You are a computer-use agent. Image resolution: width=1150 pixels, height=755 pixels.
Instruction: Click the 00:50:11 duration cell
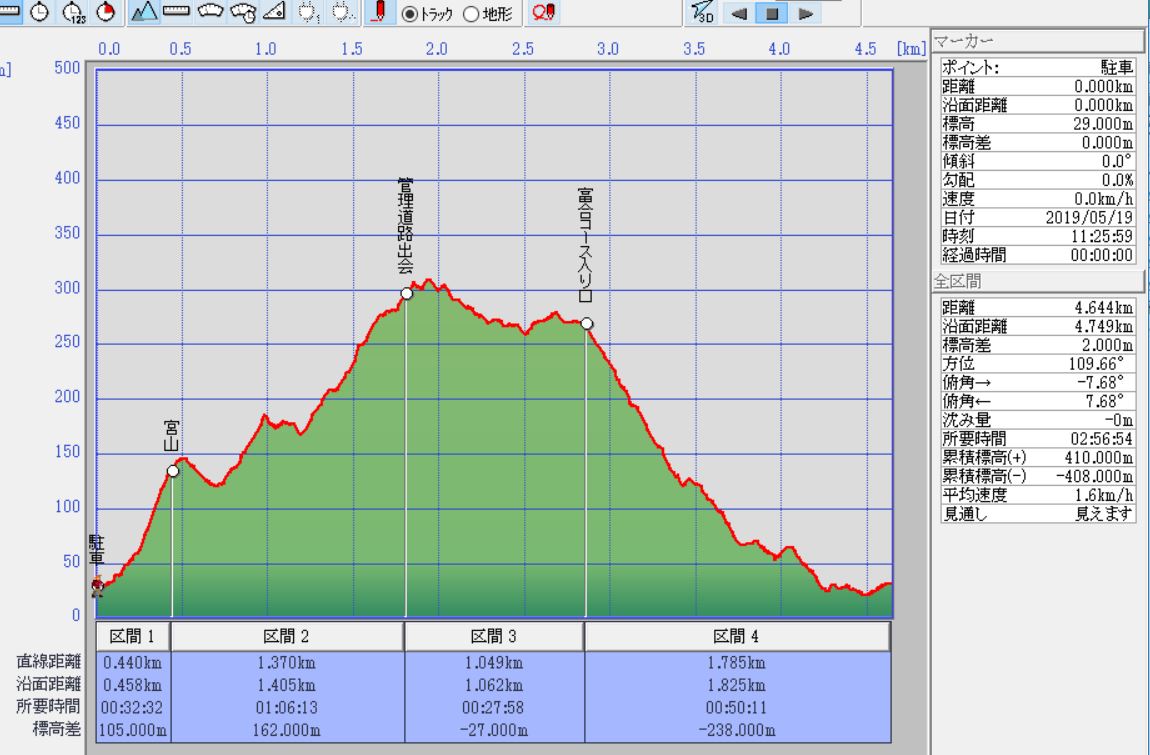click(737, 707)
